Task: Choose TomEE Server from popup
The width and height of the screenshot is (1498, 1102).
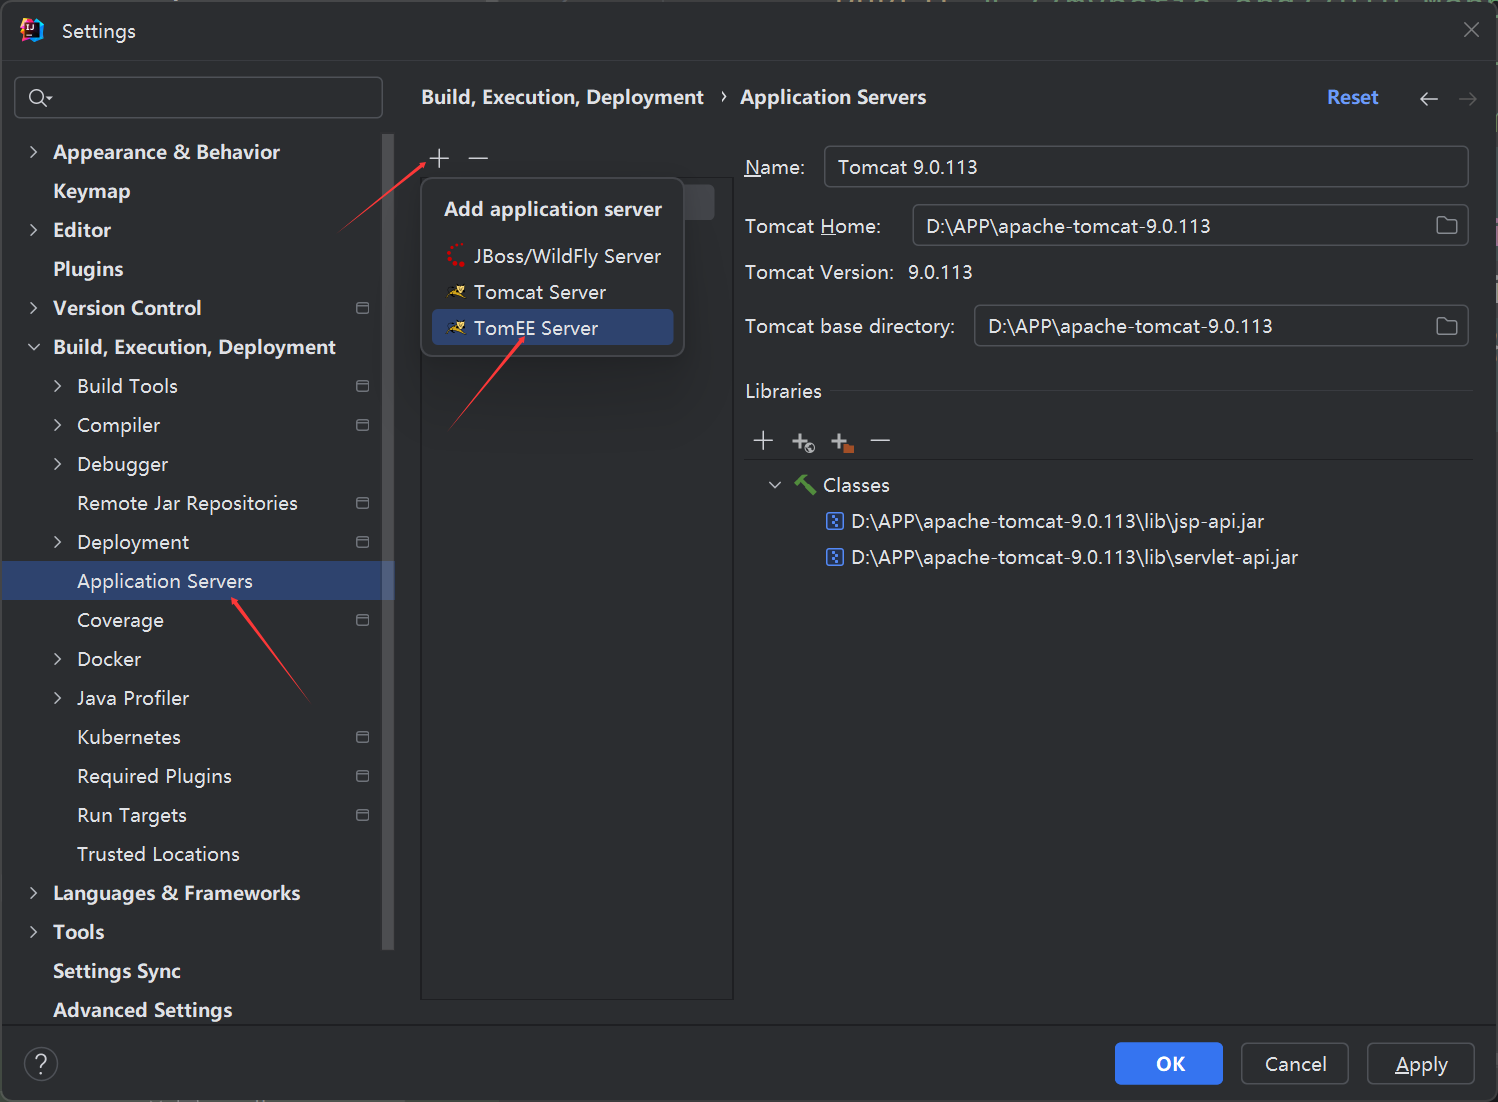Action: pyautogui.click(x=553, y=328)
